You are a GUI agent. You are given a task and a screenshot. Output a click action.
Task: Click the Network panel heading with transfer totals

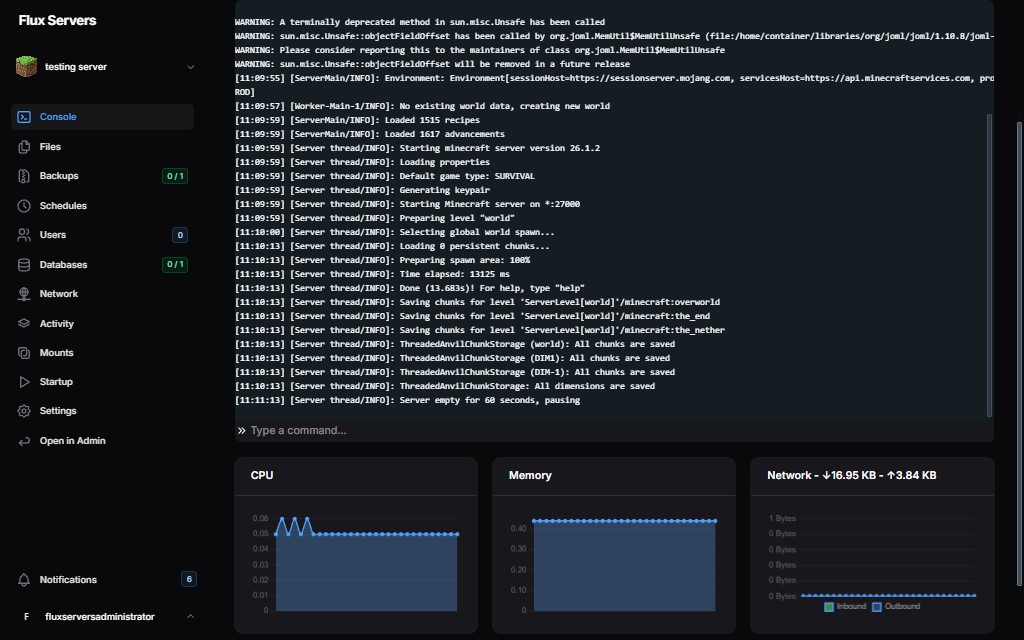pyautogui.click(x=852, y=475)
